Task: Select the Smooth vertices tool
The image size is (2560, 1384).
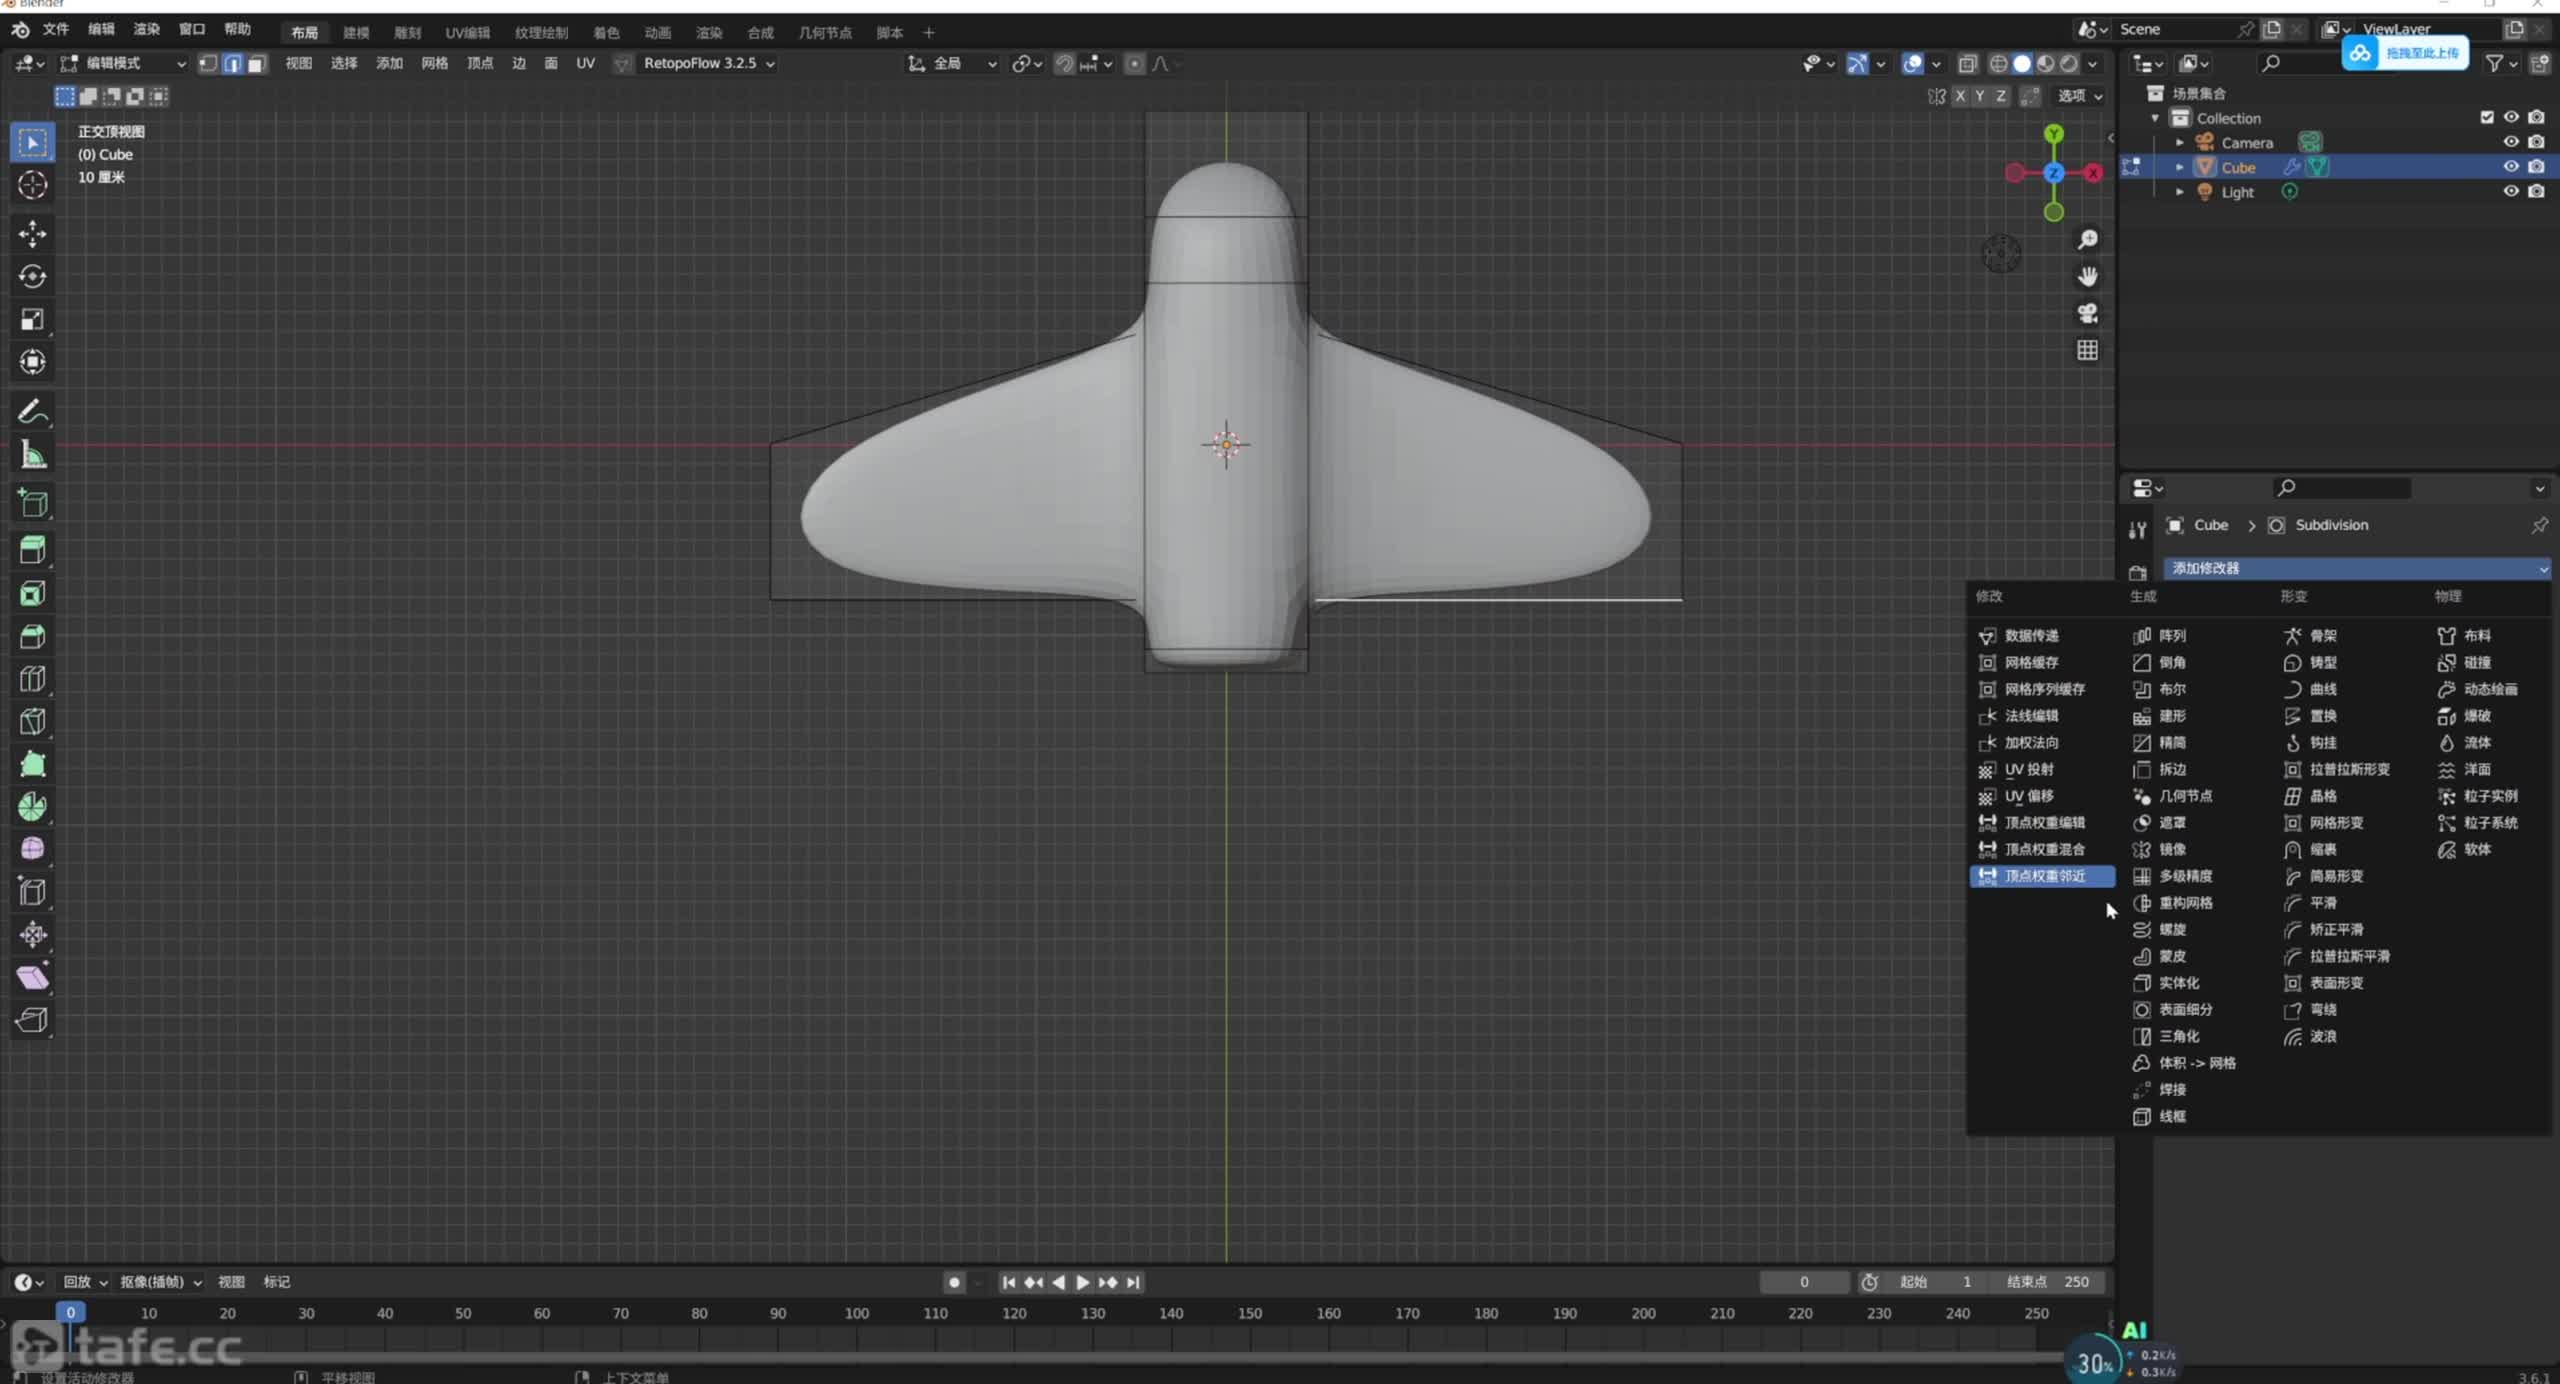Action: point(32,849)
